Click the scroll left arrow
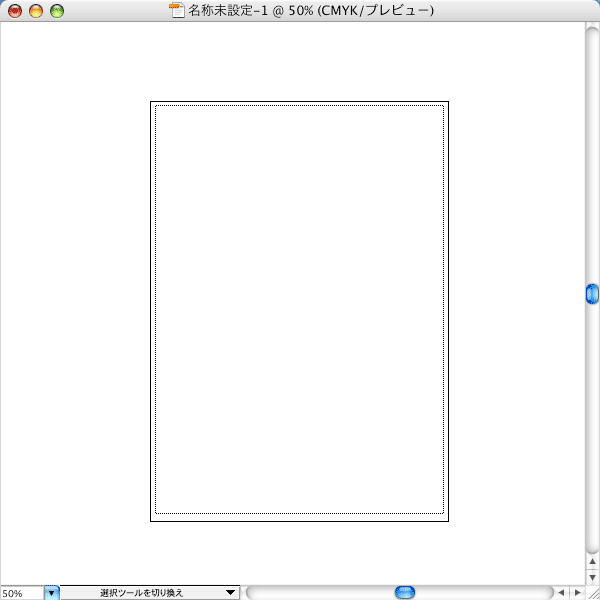Viewport: 600px width, 600px height. pyautogui.click(x=561, y=592)
